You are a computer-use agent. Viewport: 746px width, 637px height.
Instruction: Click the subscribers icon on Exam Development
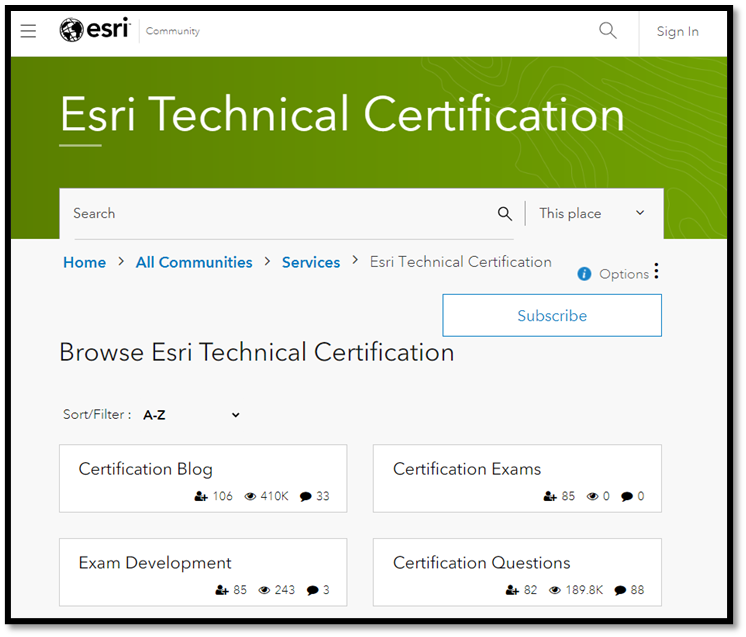pos(222,590)
